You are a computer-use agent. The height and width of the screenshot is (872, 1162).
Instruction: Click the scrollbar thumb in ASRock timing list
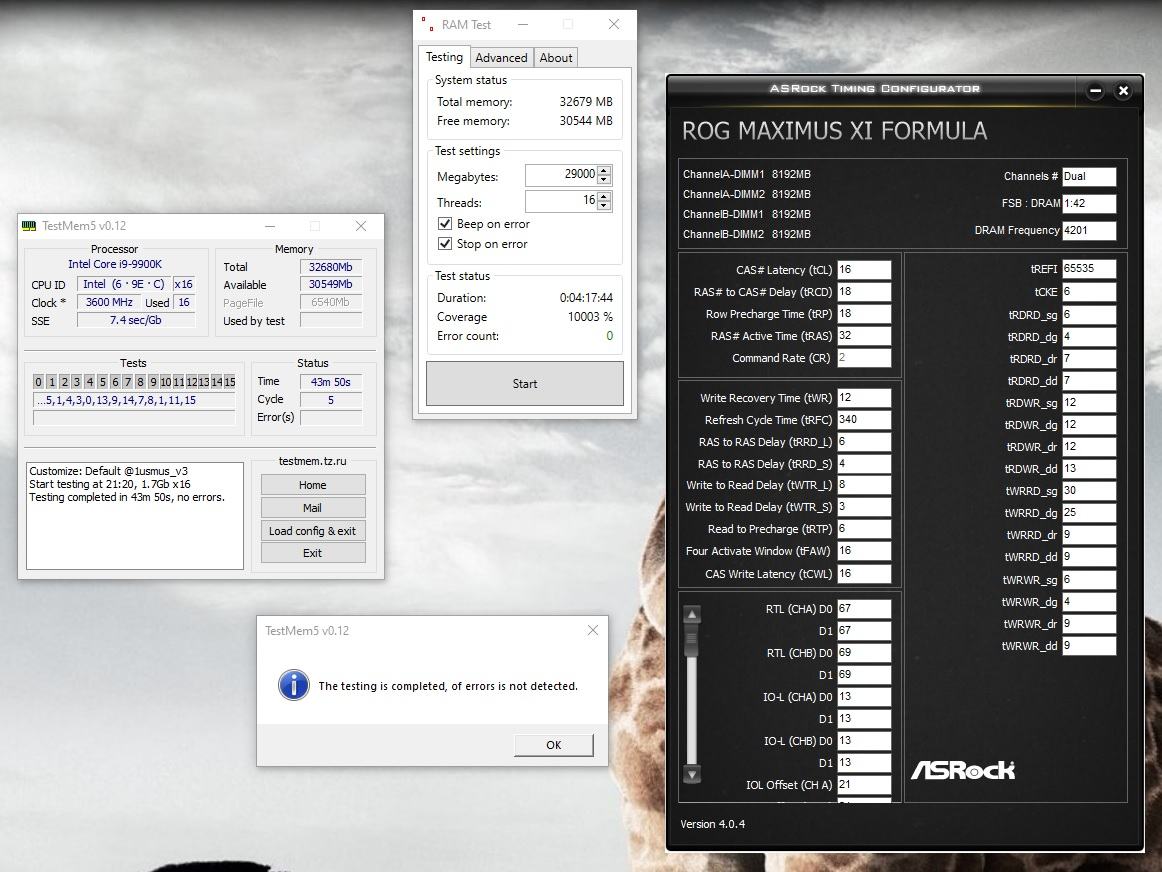[x=691, y=640]
